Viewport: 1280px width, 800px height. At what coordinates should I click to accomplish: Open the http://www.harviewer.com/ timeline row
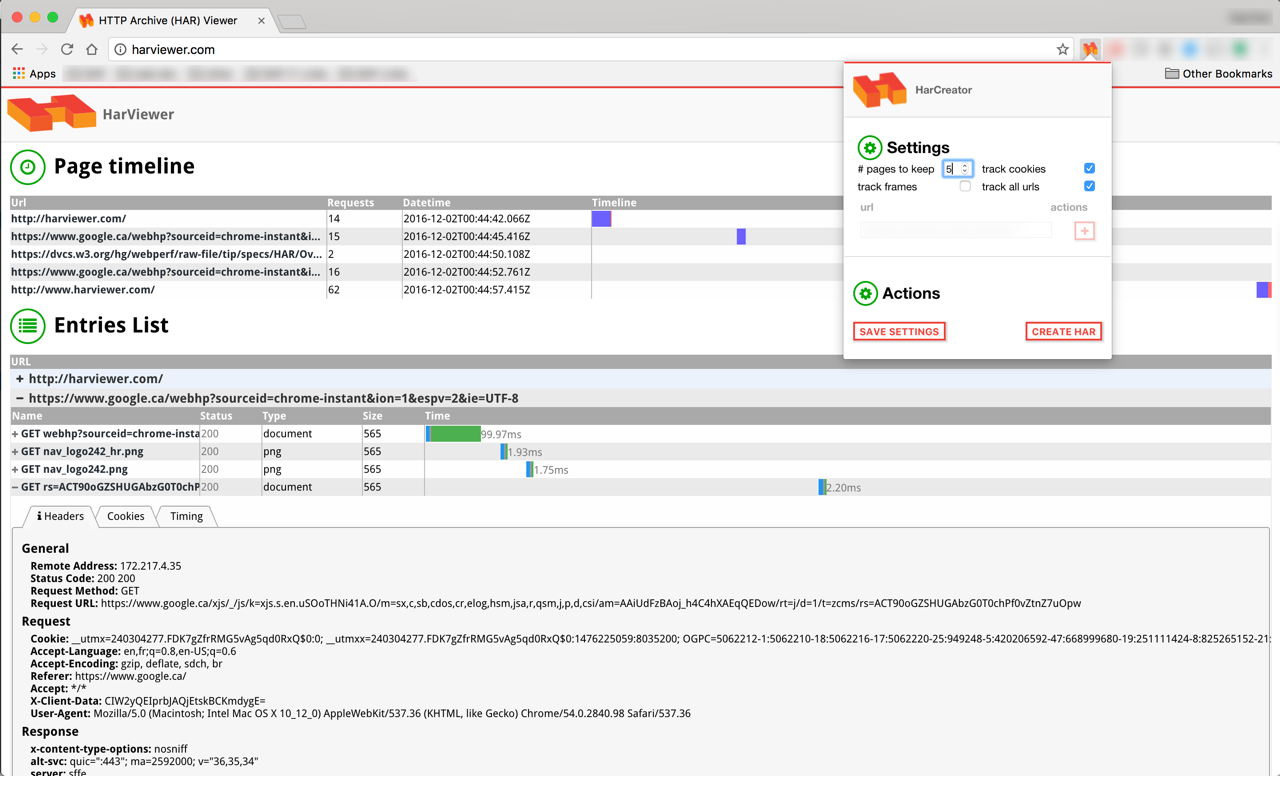pyautogui.click(x=640, y=290)
